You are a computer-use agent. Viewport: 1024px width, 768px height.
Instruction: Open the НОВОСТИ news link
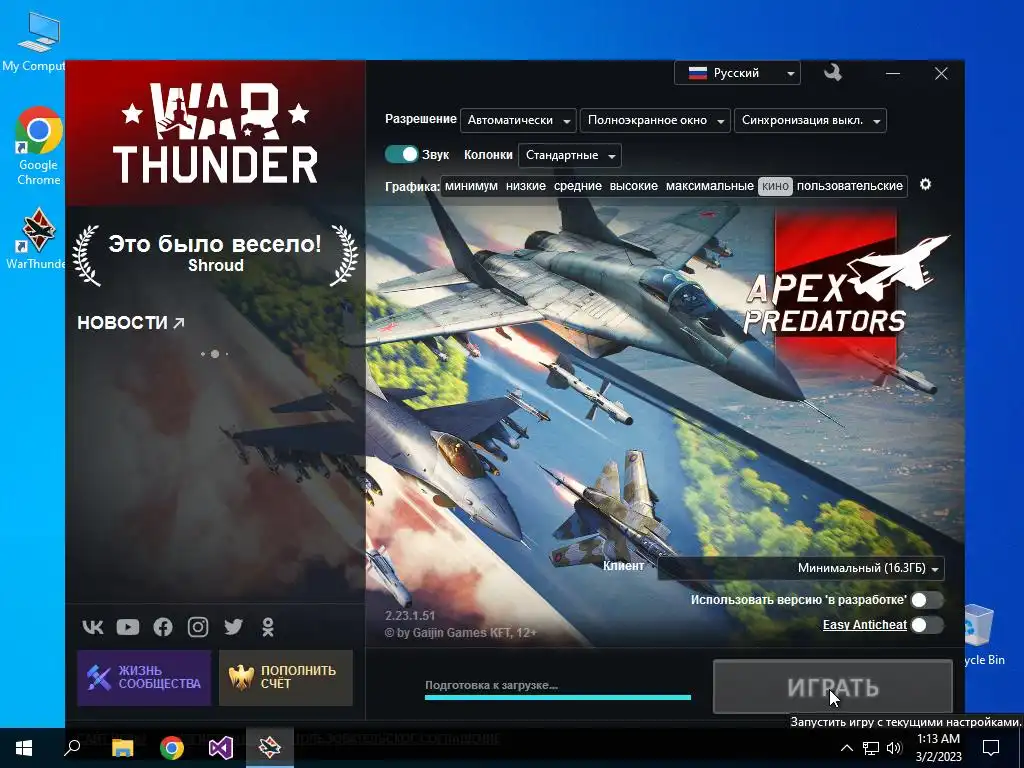(131, 323)
